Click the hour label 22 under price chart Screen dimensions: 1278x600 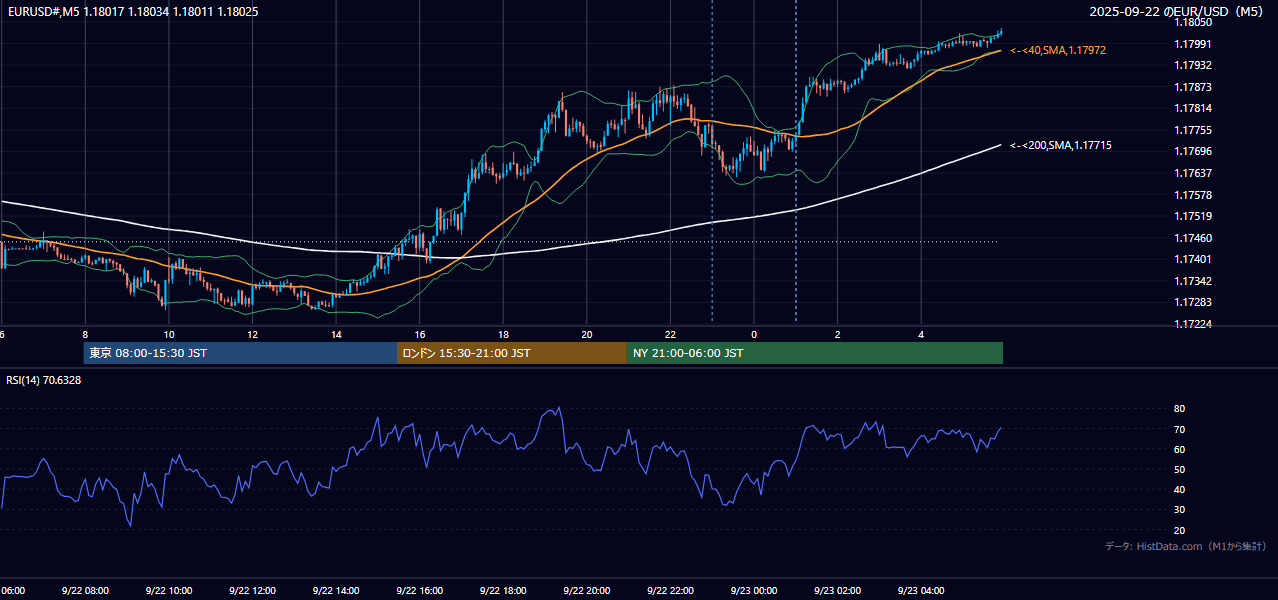pyautogui.click(x=670, y=334)
